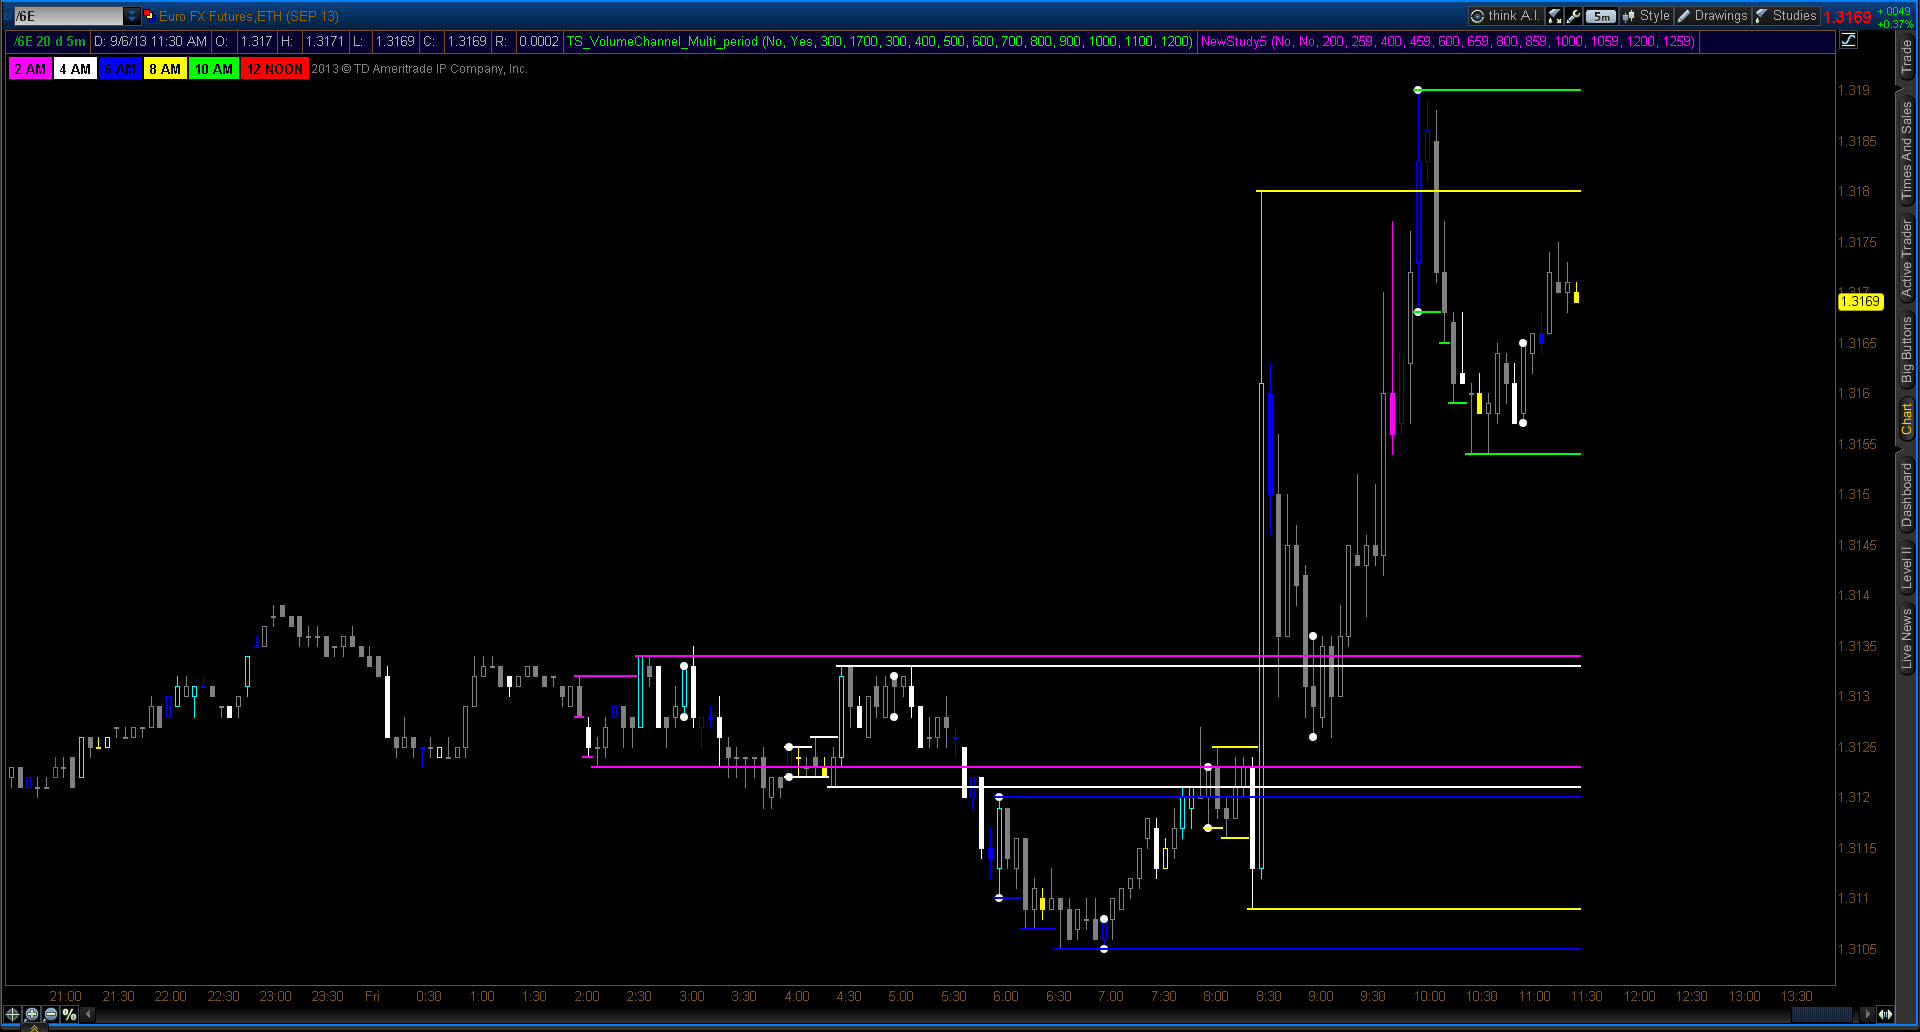
Task: Select the crosshair pan tool
Action: (x=13, y=1014)
